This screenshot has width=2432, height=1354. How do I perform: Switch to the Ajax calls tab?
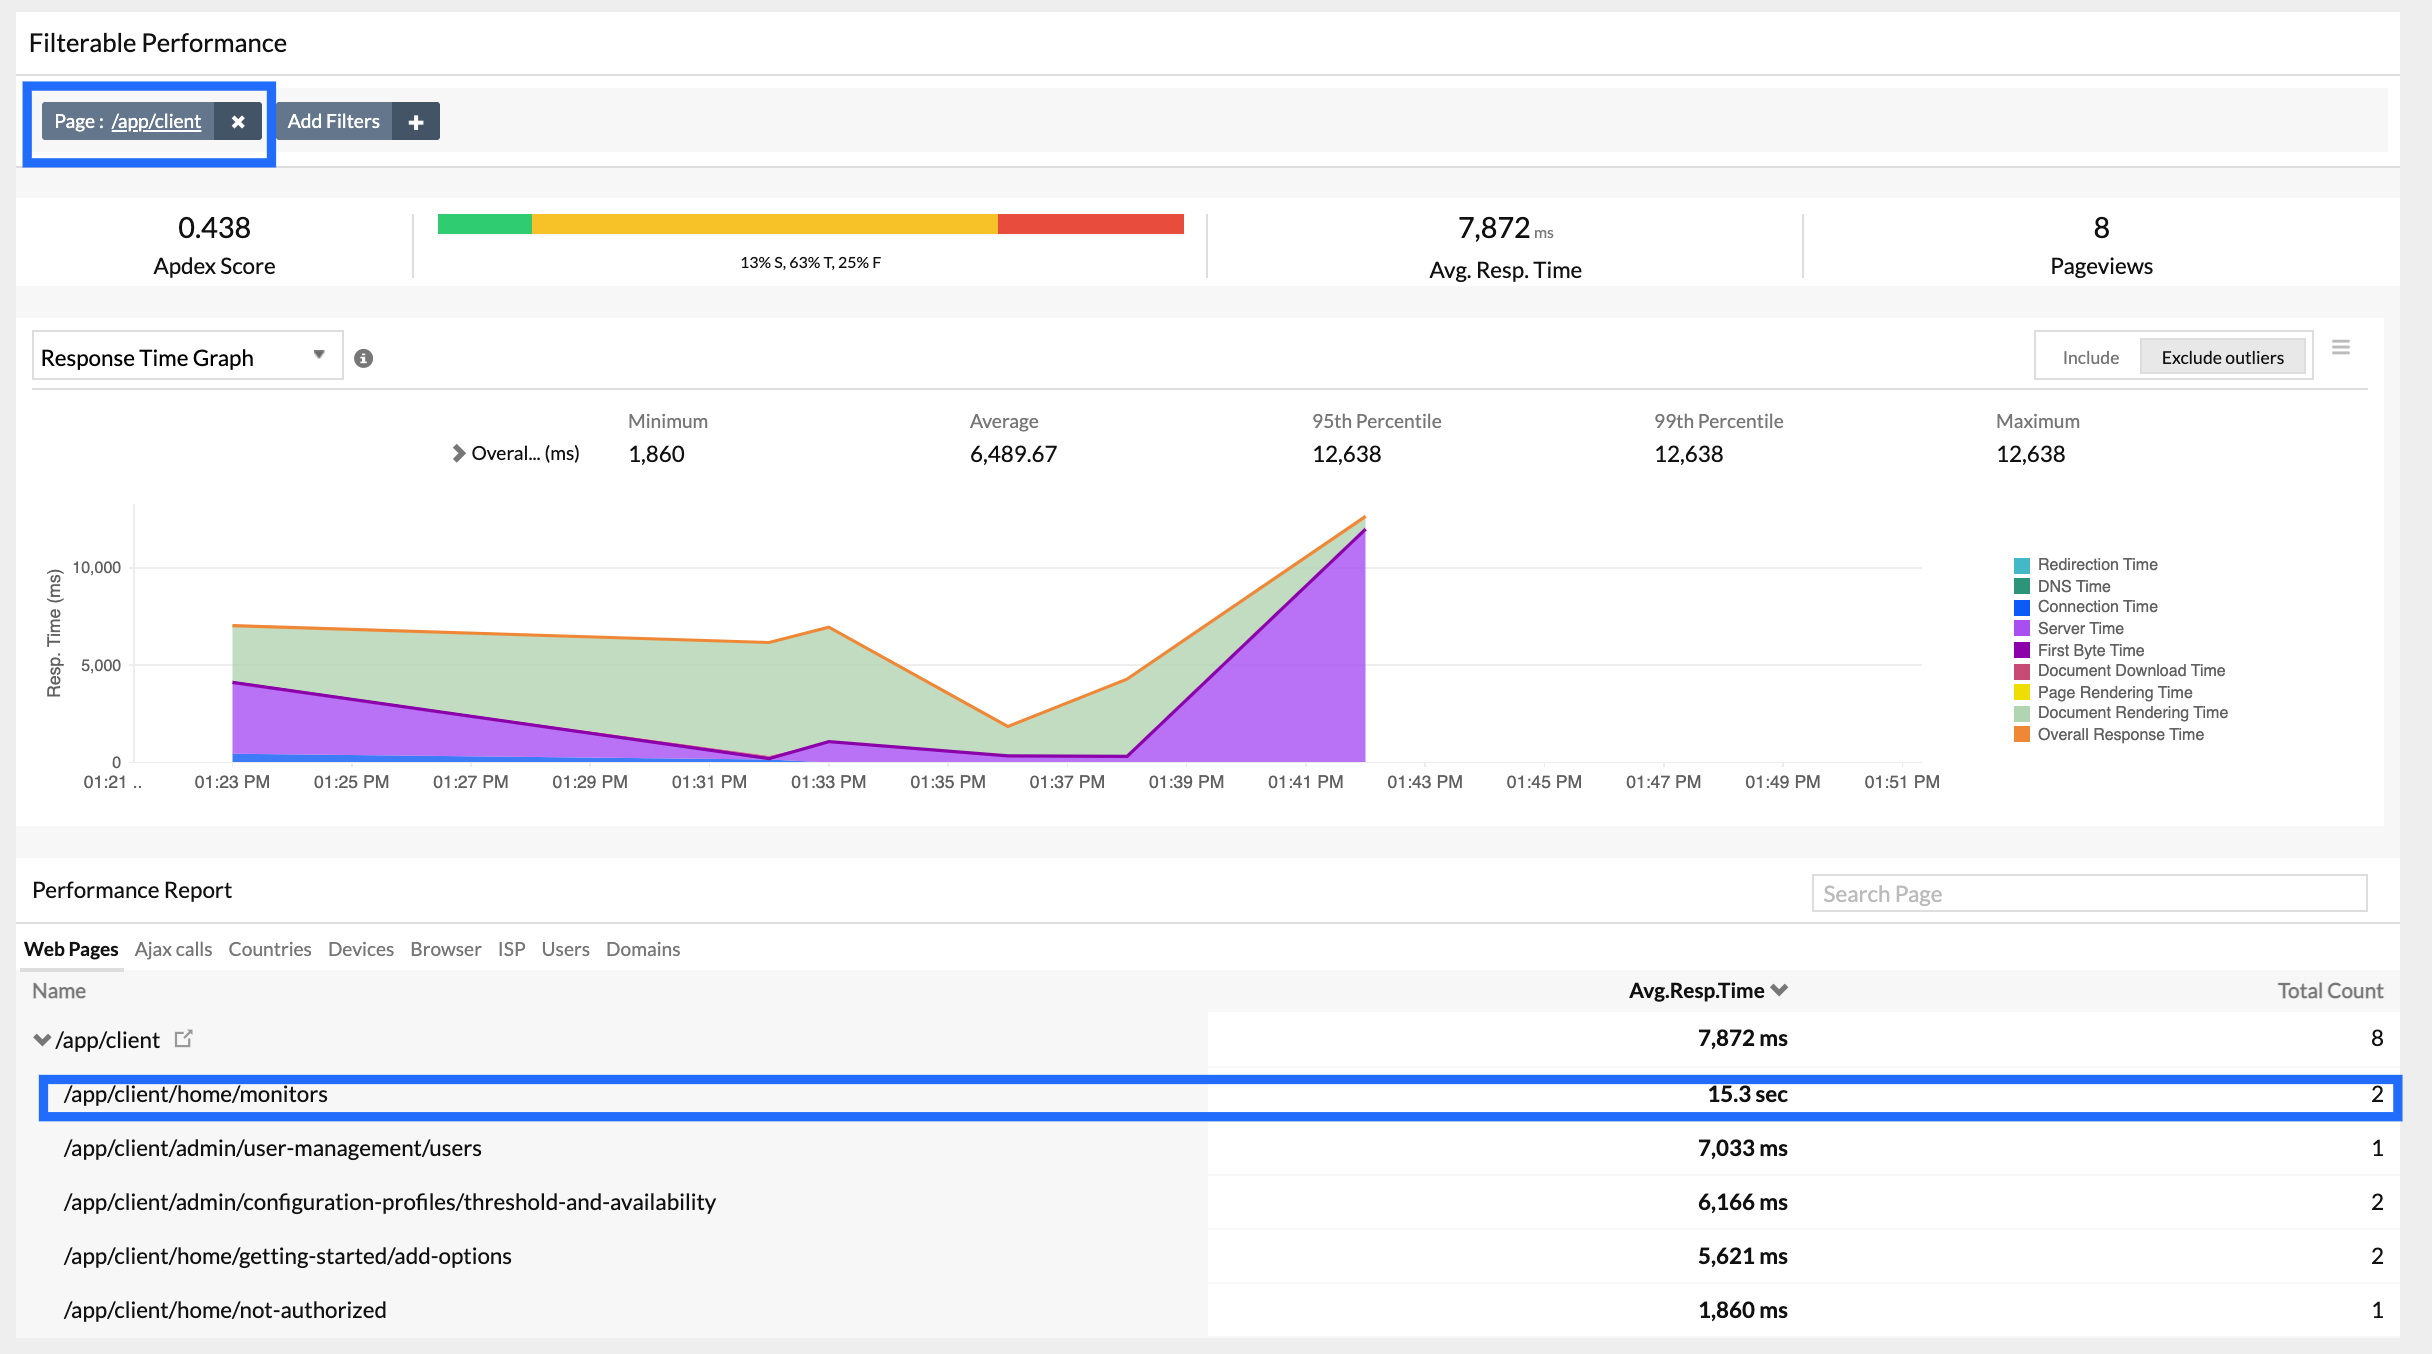click(x=173, y=949)
